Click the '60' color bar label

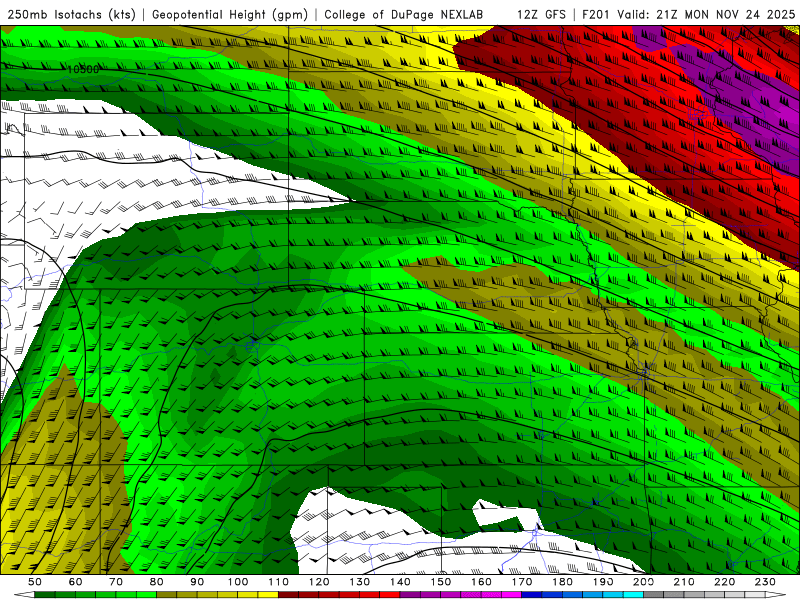(76, 582)
